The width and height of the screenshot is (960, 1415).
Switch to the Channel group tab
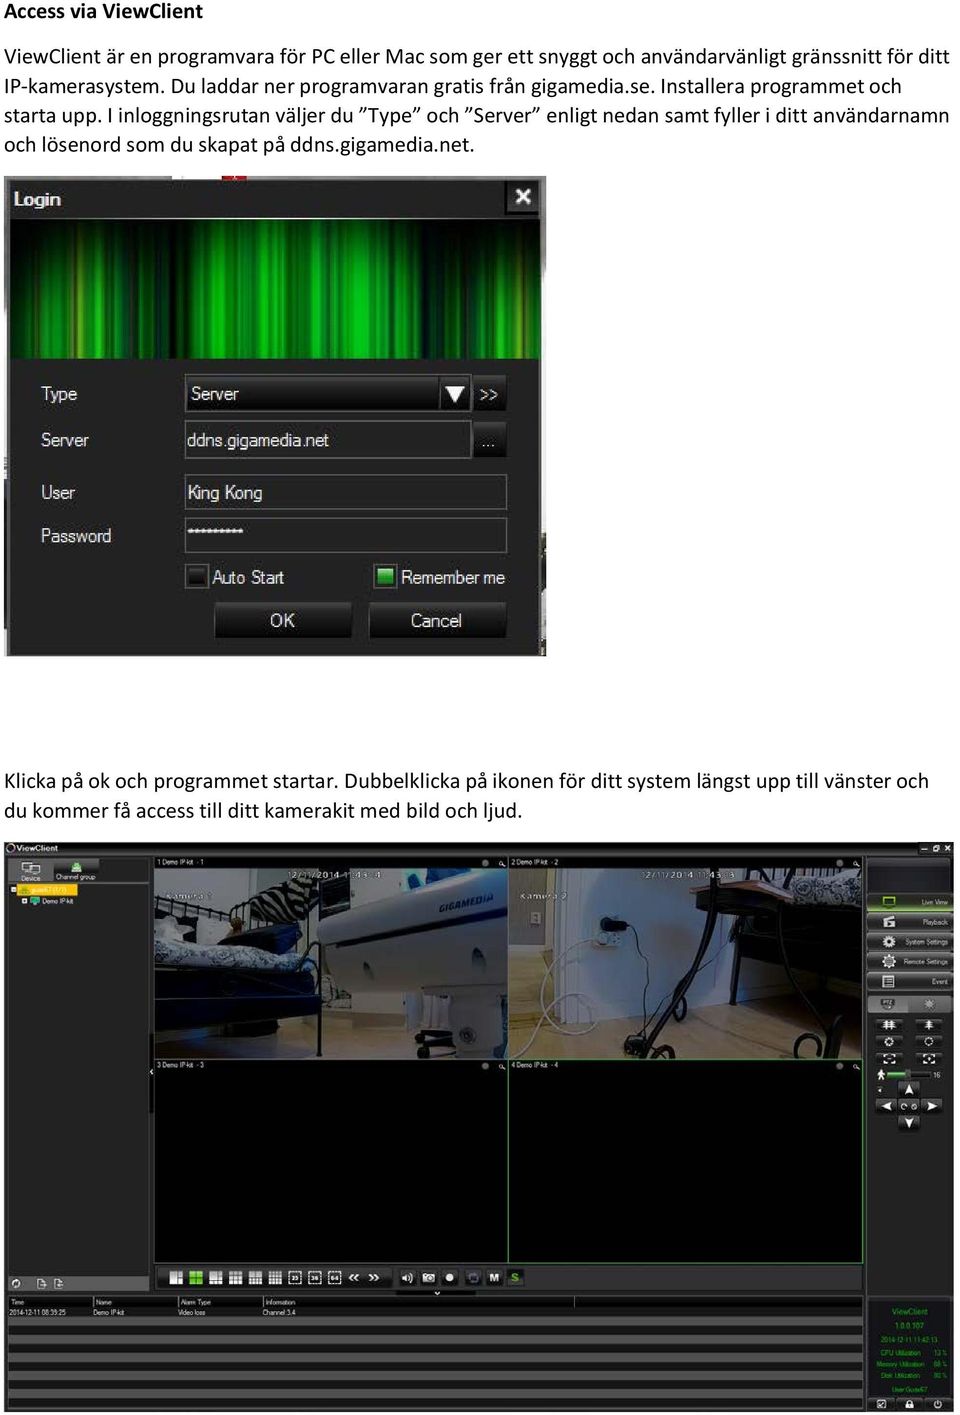point(75,871)
